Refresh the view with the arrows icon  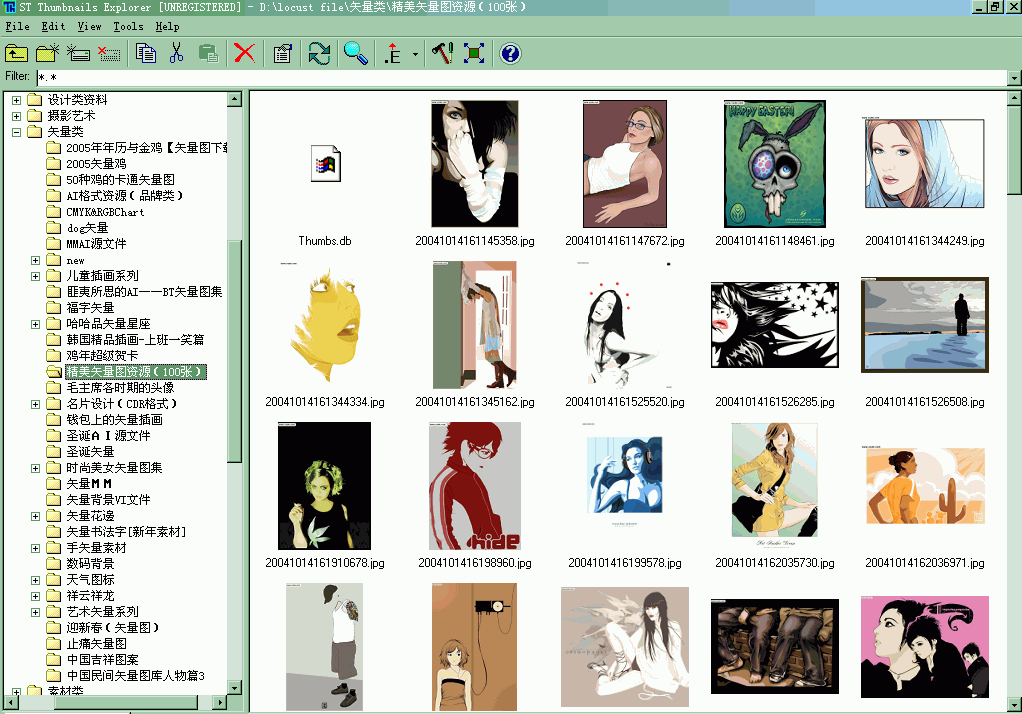click(319, 53)
